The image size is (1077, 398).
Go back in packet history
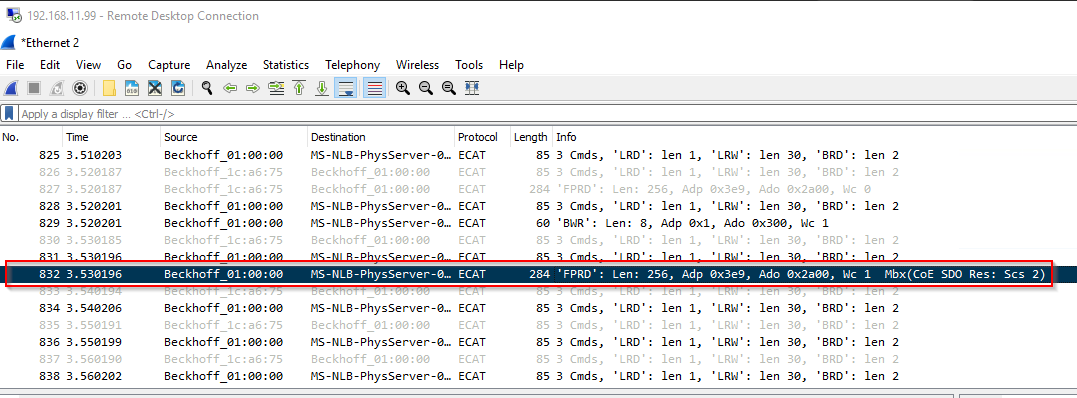click(230, 88)
